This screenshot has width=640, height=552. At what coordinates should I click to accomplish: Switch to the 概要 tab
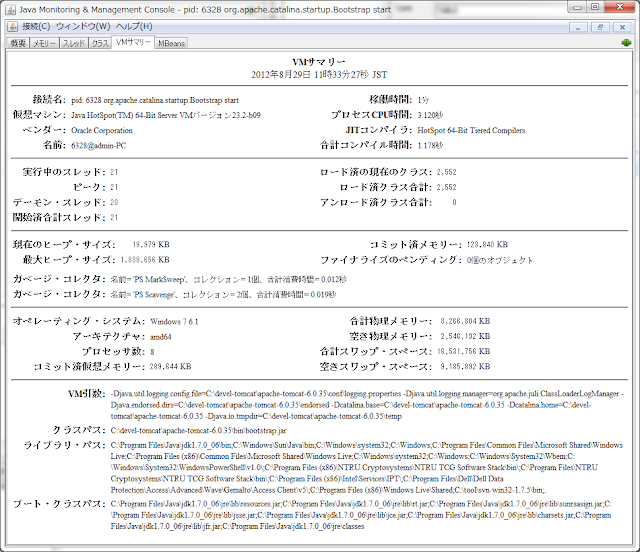tap(18, 43)
